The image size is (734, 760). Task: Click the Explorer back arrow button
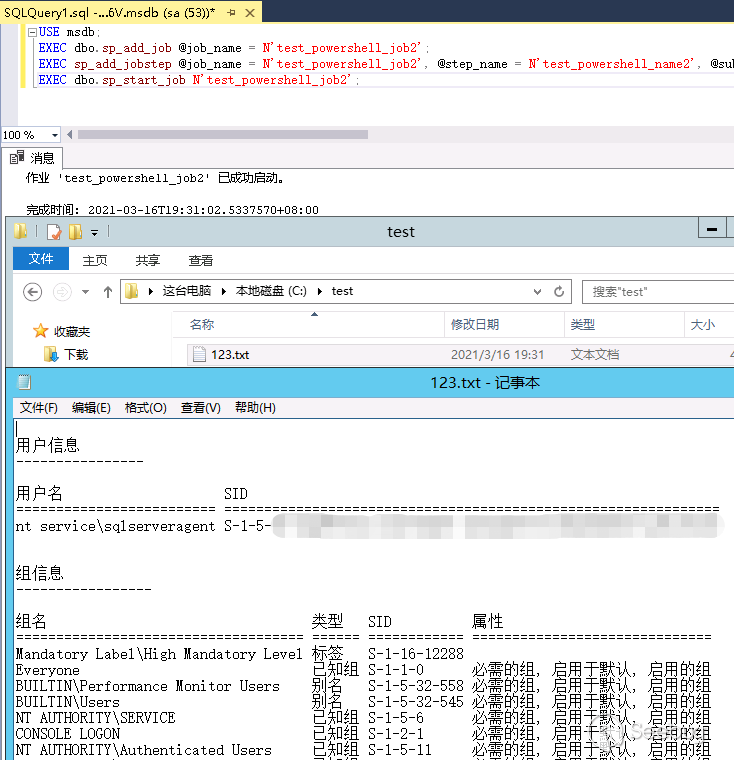click(32, 292)
